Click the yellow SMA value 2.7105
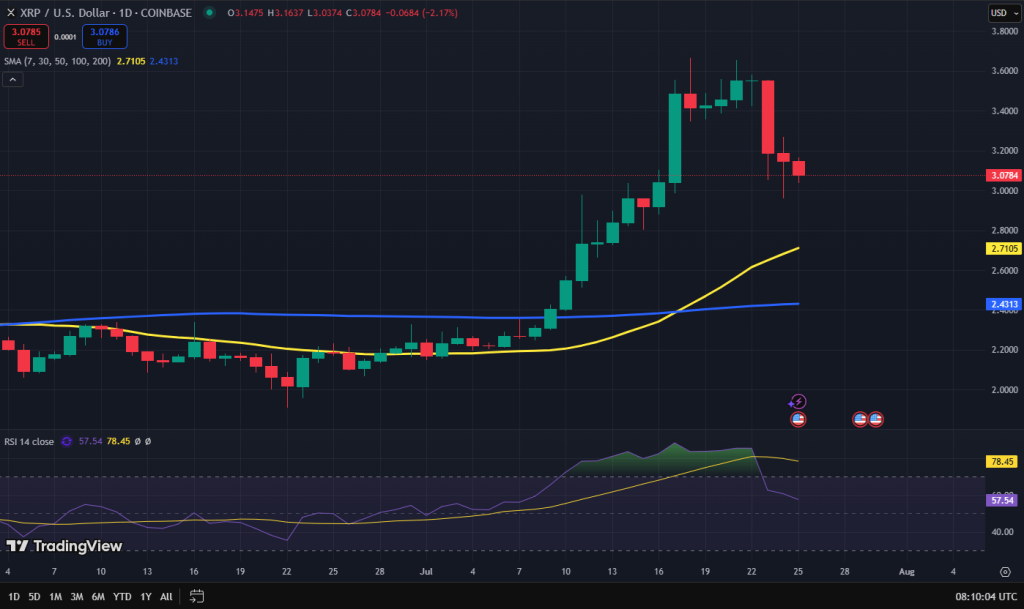 pyautogui.click(x=131, y=61)
